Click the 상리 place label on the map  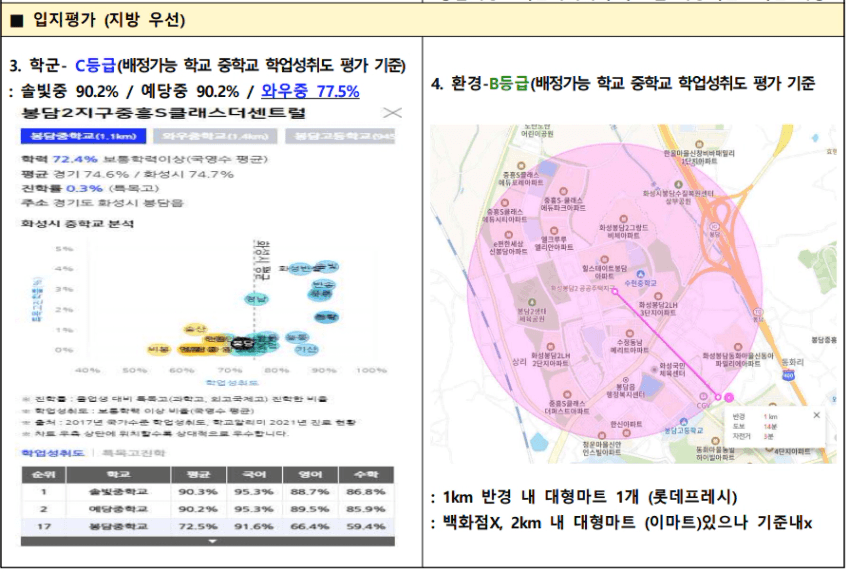[519, 361]
